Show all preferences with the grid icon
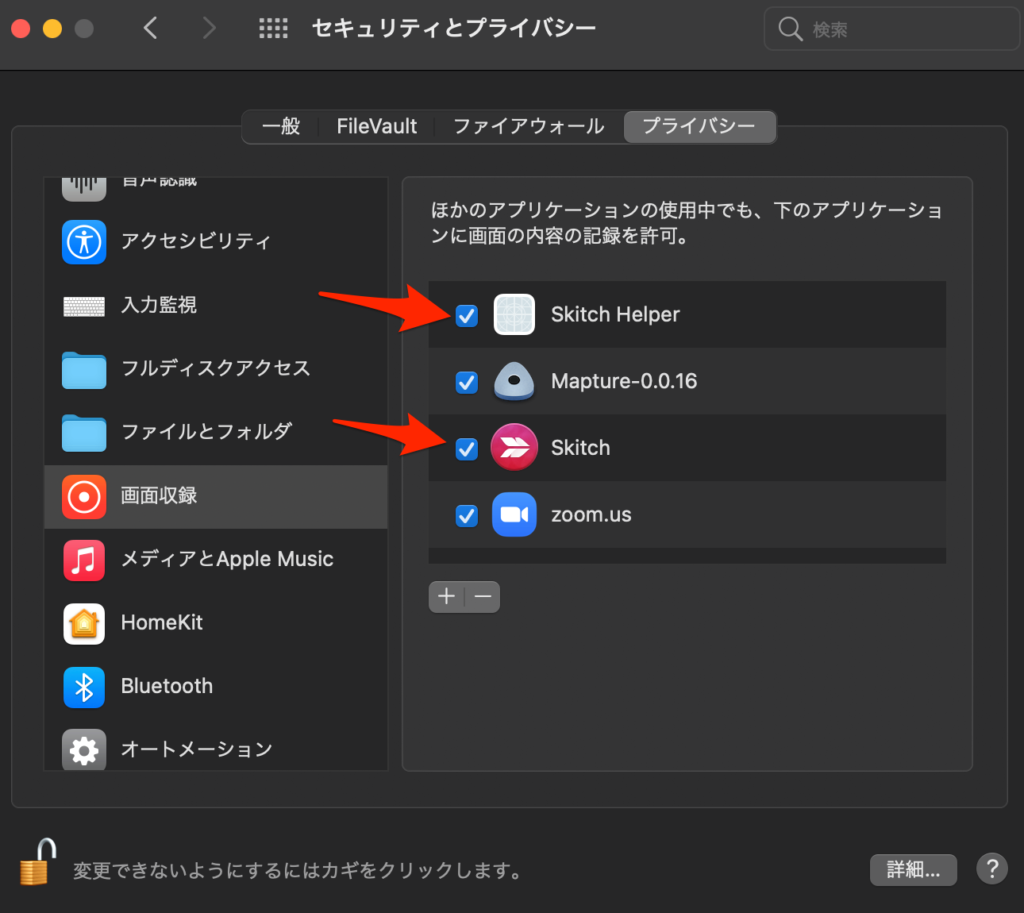This screenshot has height=913, width=1024. (x=273, y=28)
